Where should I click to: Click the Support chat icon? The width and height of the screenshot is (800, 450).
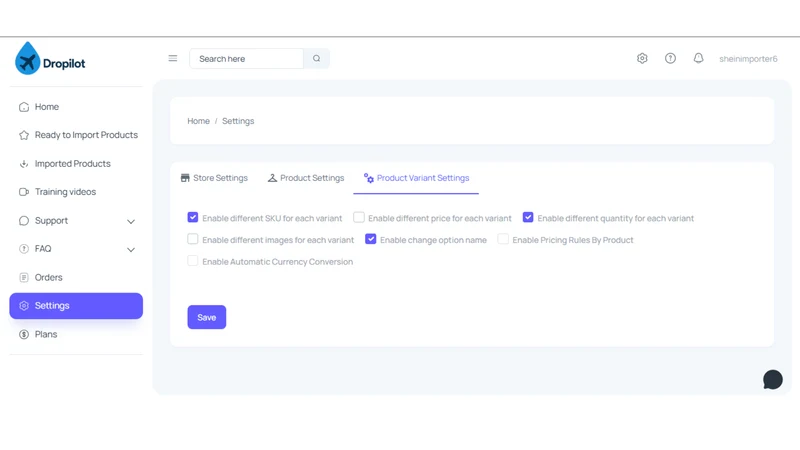24,220
